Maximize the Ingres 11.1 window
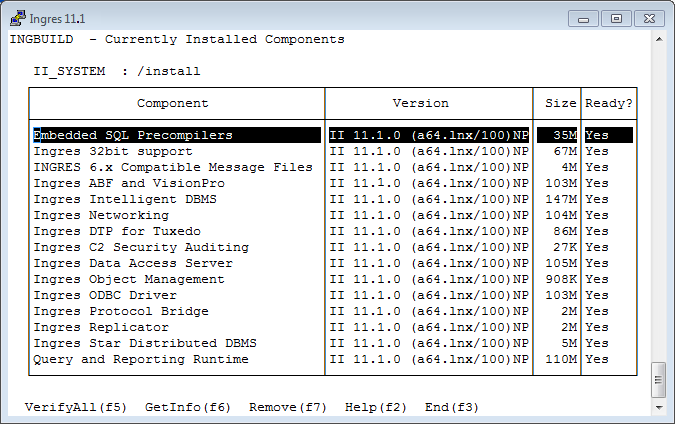Viewport: 675px width, 424px height. click(615, 18)
